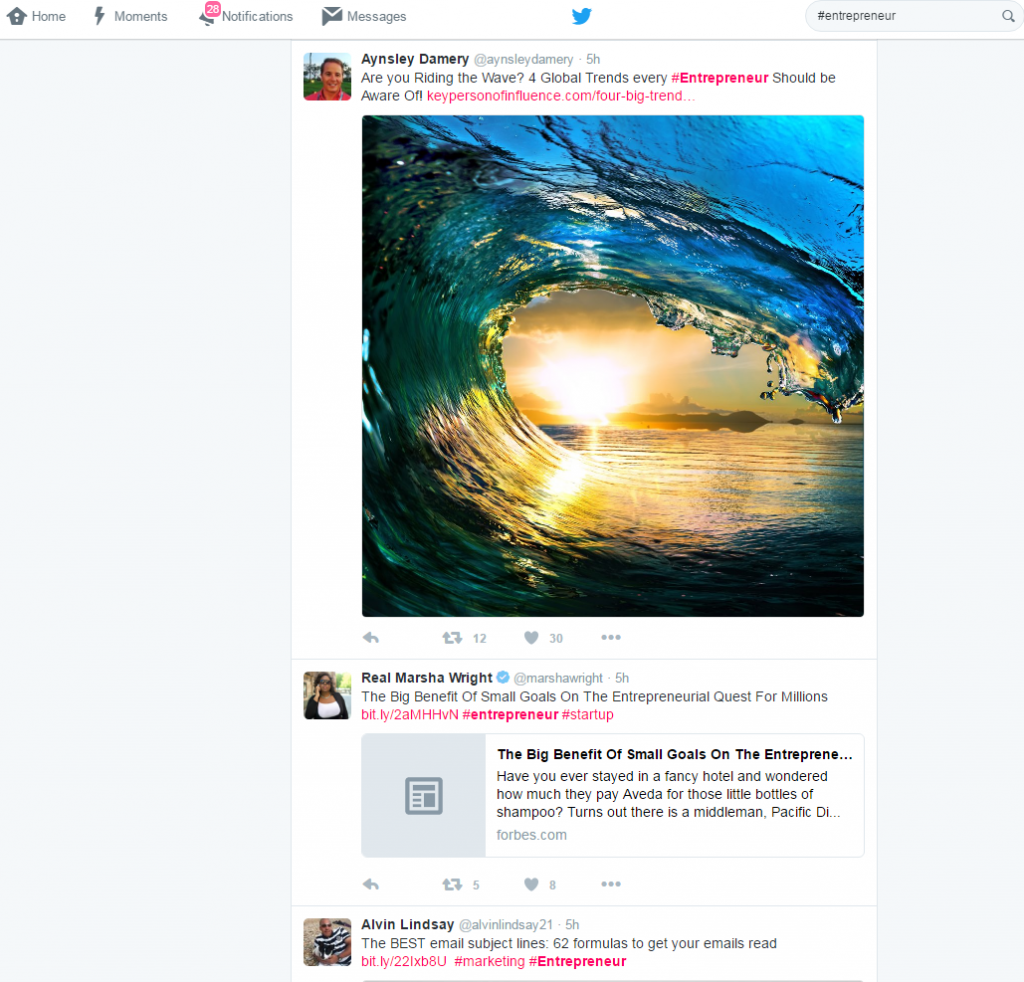The image size is (1024, 982).
Task: Open Real Marsha Wright's avatar
Action: 327,695
